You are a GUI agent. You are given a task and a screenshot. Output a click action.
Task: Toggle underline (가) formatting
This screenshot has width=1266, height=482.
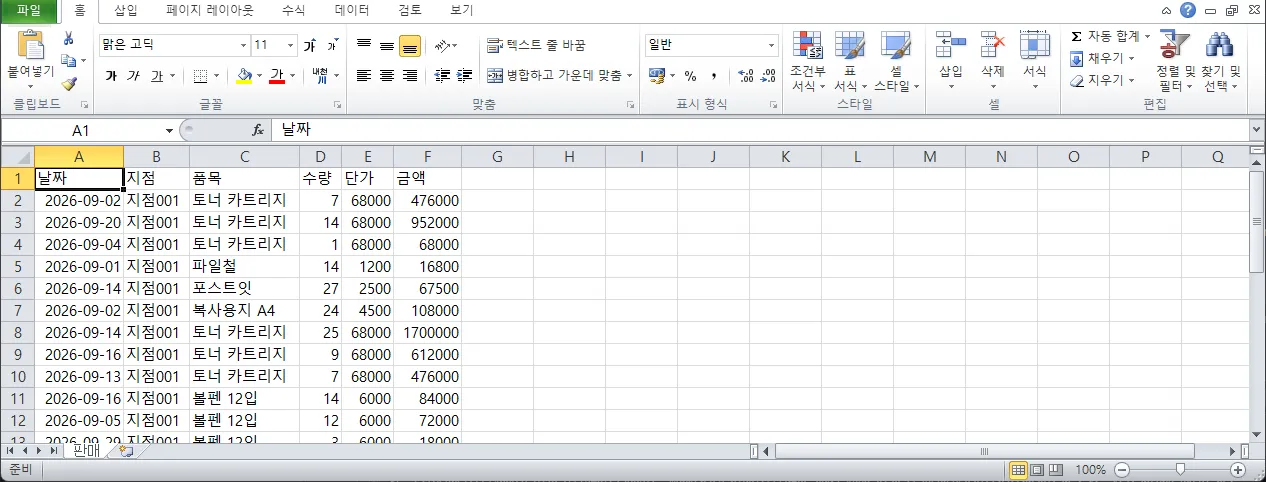157,76
